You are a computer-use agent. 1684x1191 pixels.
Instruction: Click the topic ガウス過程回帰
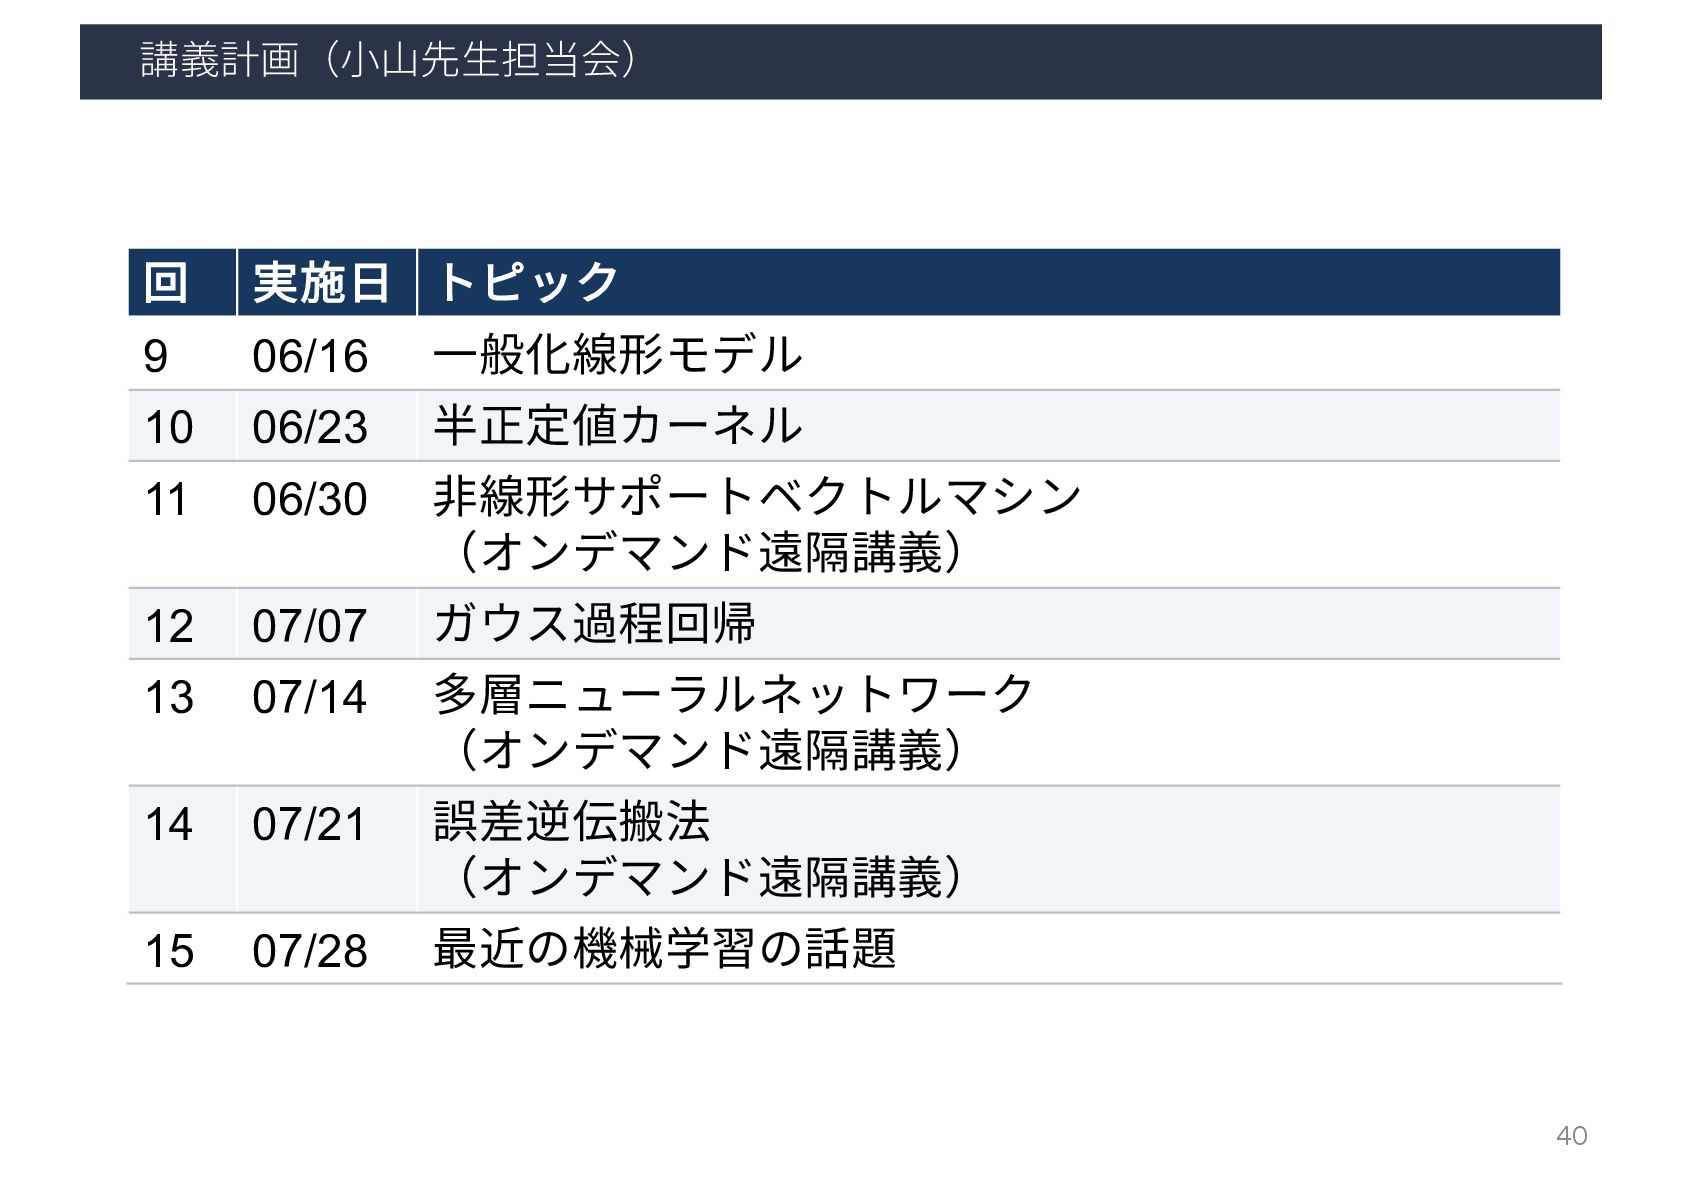[595, 624]
